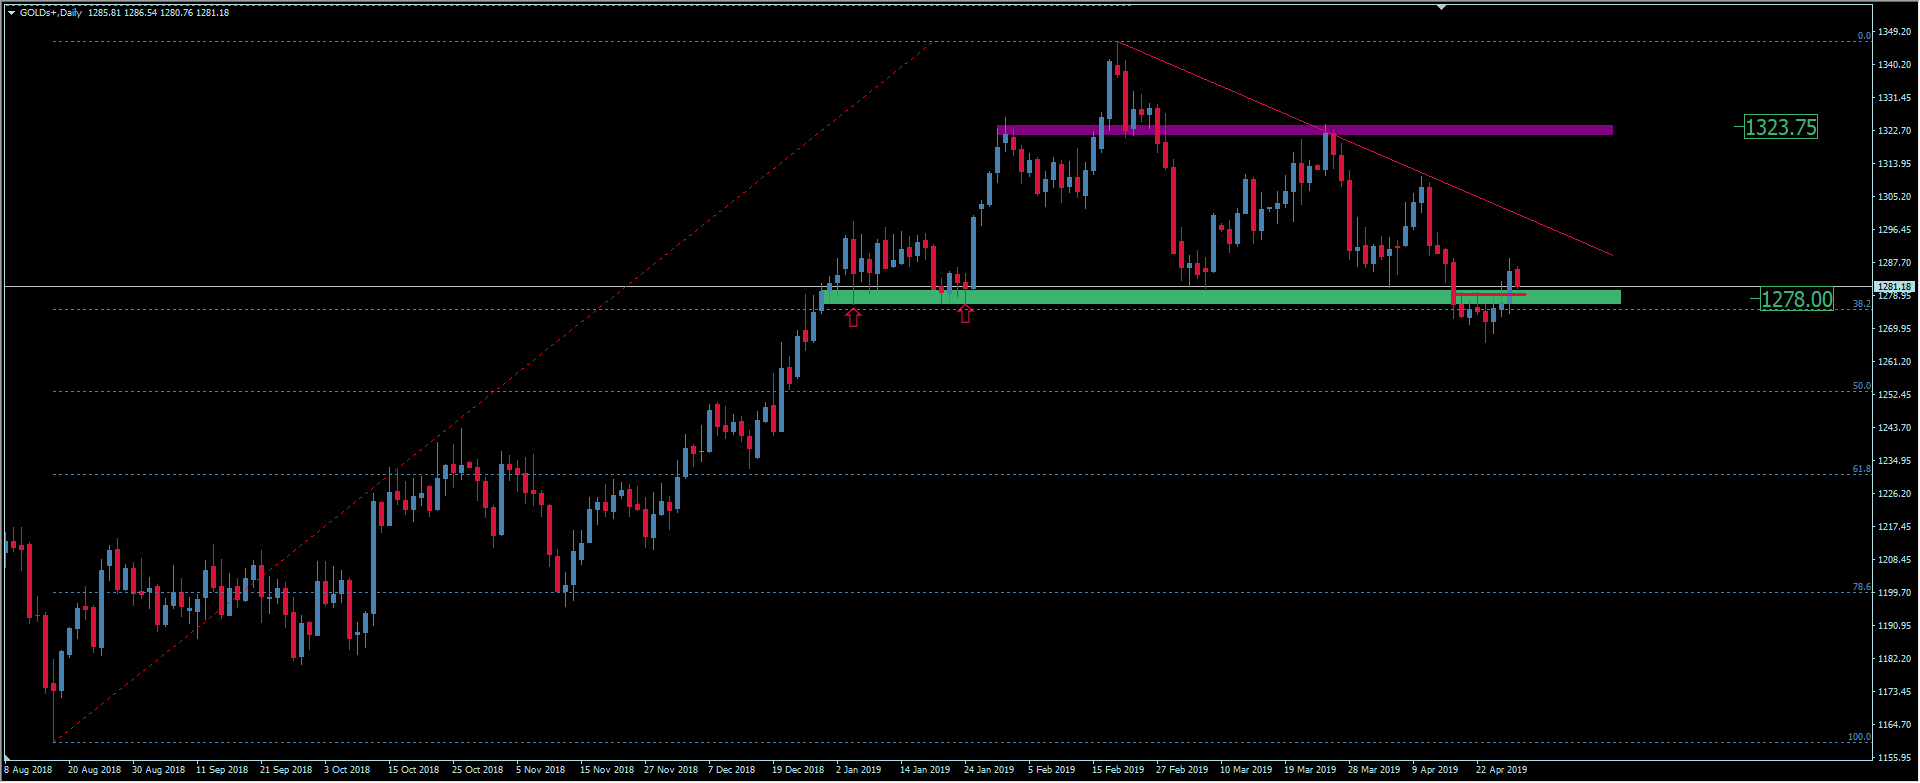Select the Fibonacci 38.2 level label
Viewport: 1920px width, 783px height.
pos(1861,304)
